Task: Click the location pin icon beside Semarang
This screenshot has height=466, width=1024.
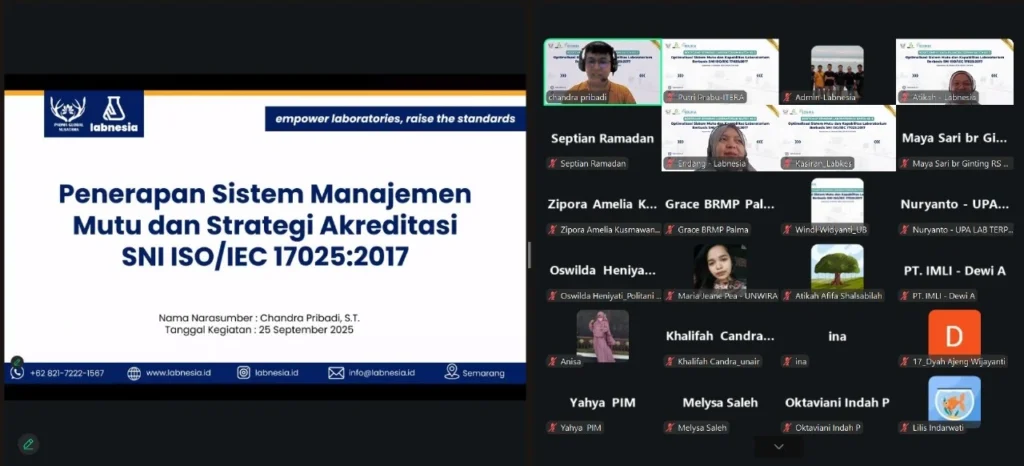Action: click(452, 372)
